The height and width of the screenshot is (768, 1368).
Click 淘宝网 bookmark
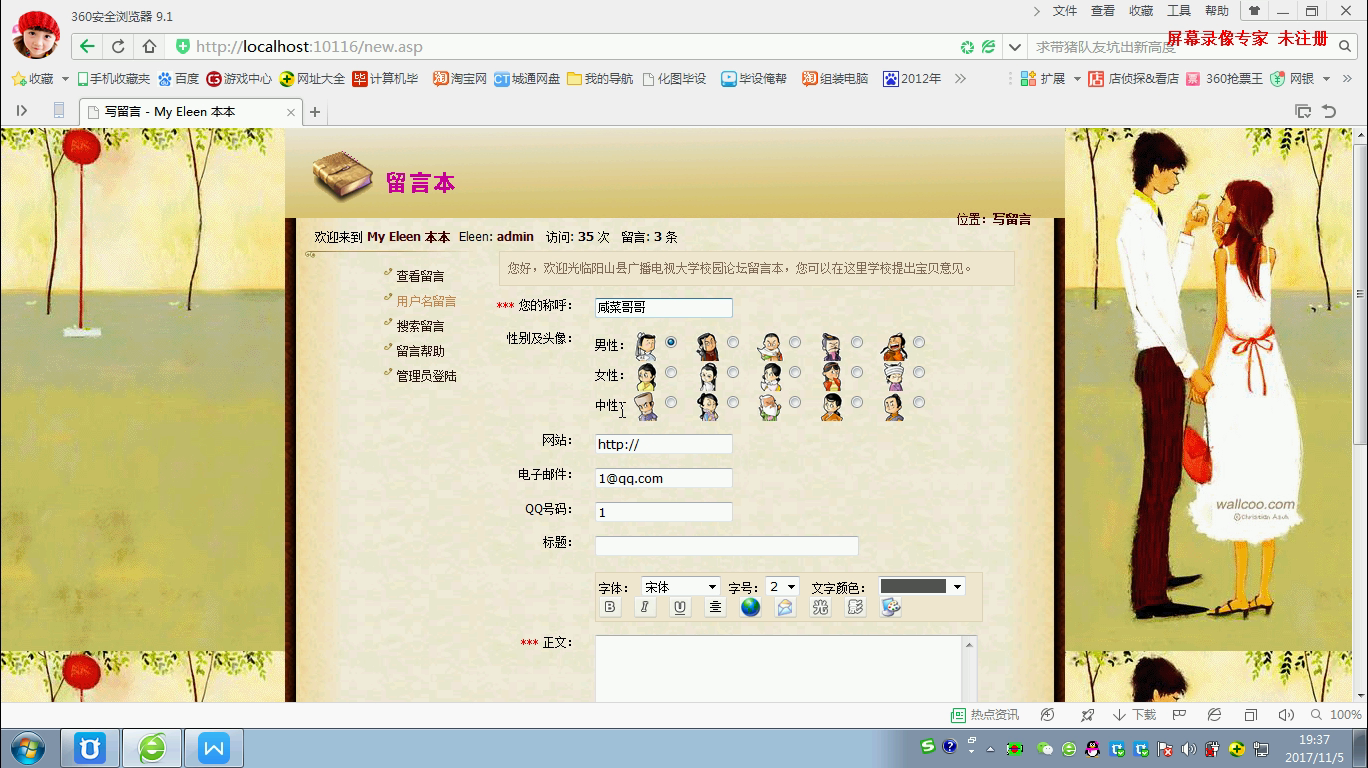(x=459, y=78)
